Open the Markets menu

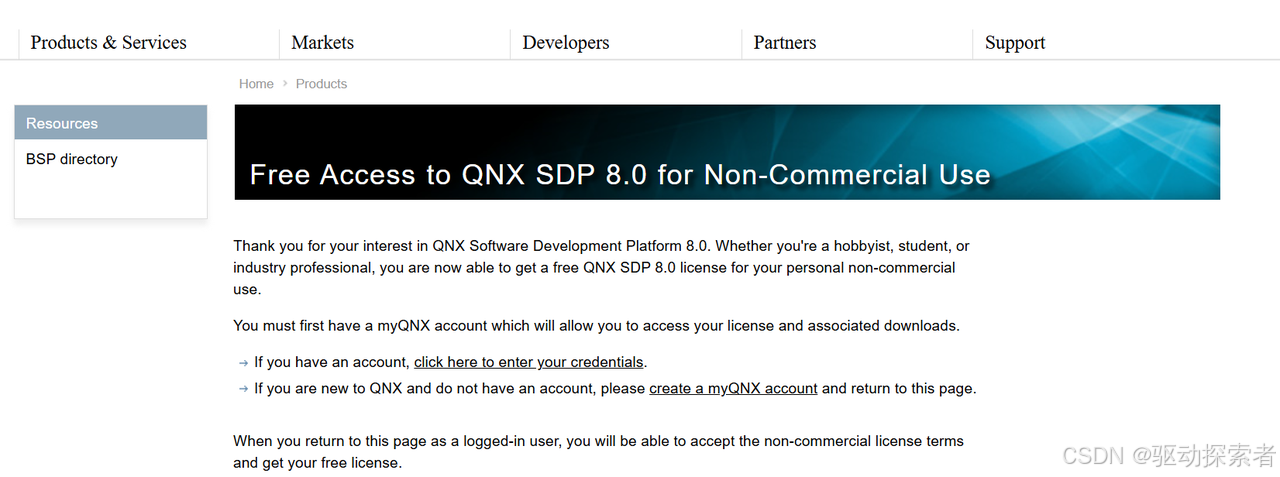[322, 43]
